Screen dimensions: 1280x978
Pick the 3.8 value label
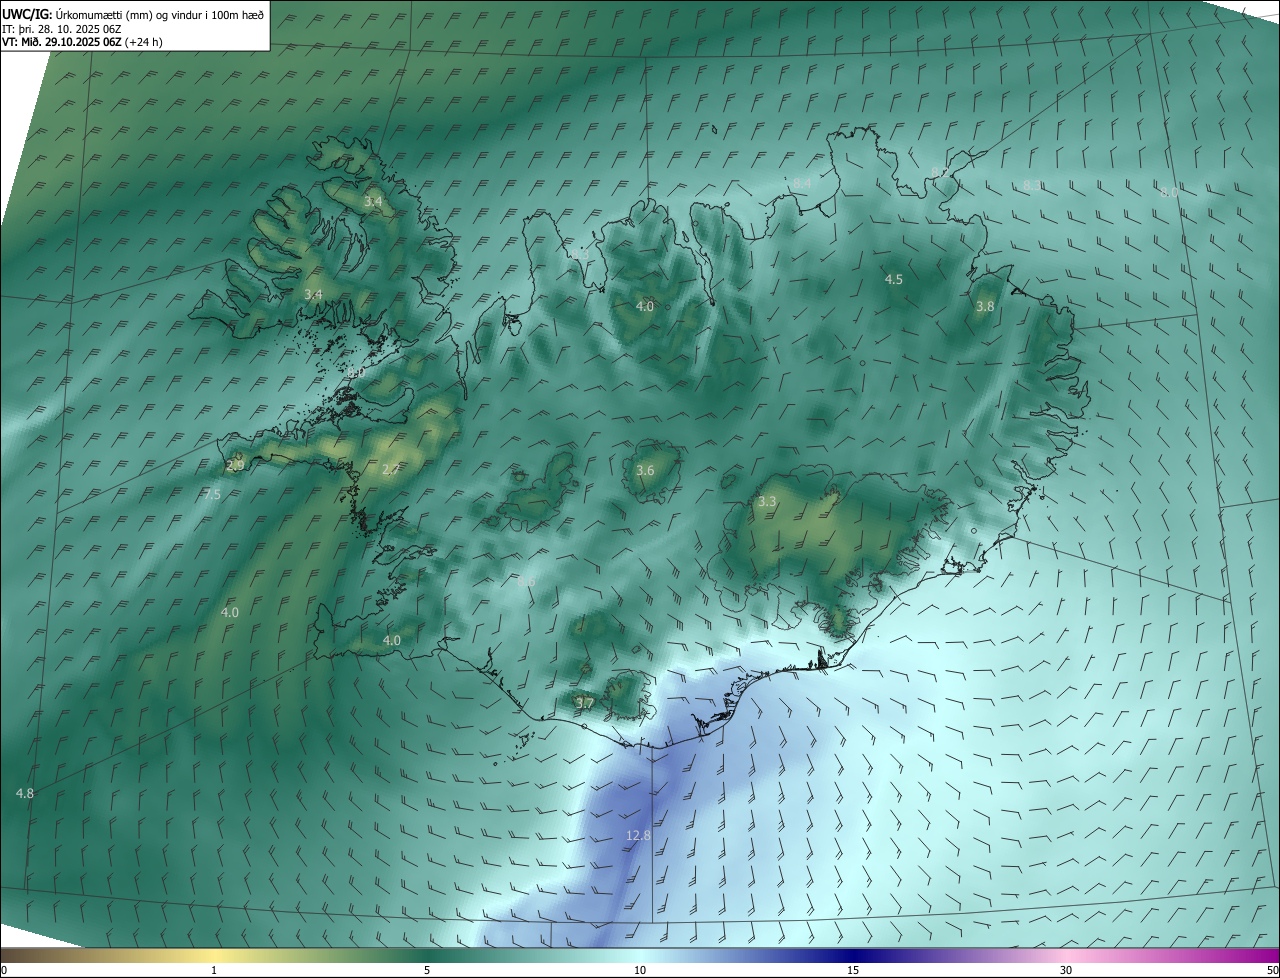(985, 306)
